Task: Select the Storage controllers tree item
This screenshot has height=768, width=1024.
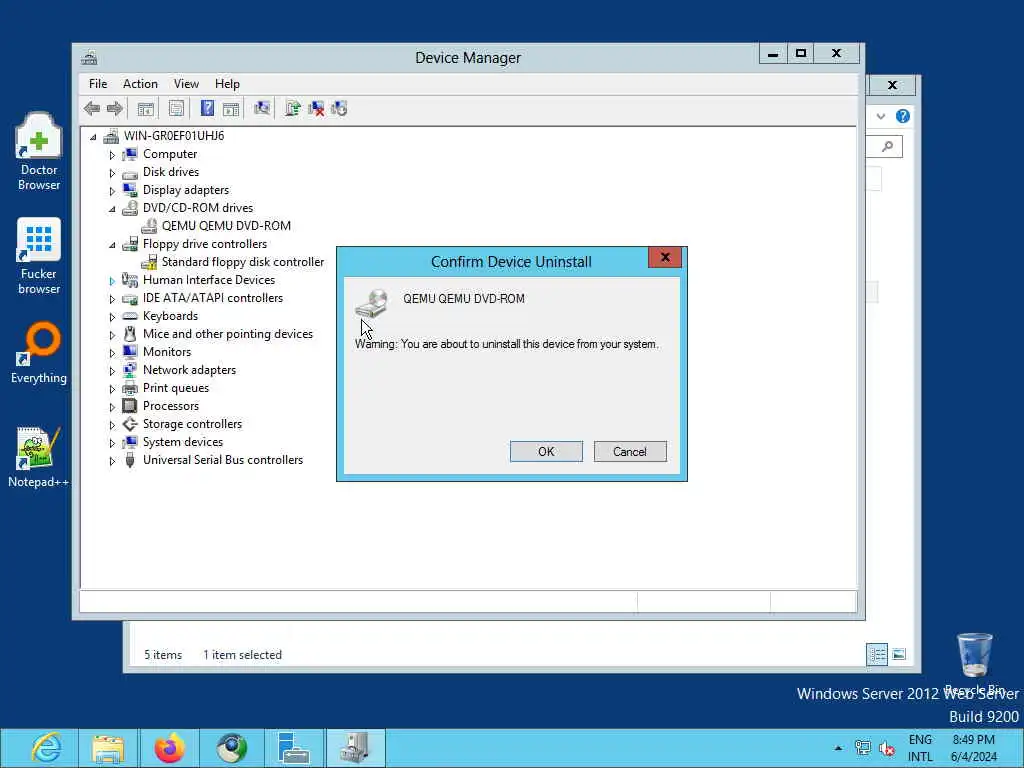Action: tap(192, 424)
